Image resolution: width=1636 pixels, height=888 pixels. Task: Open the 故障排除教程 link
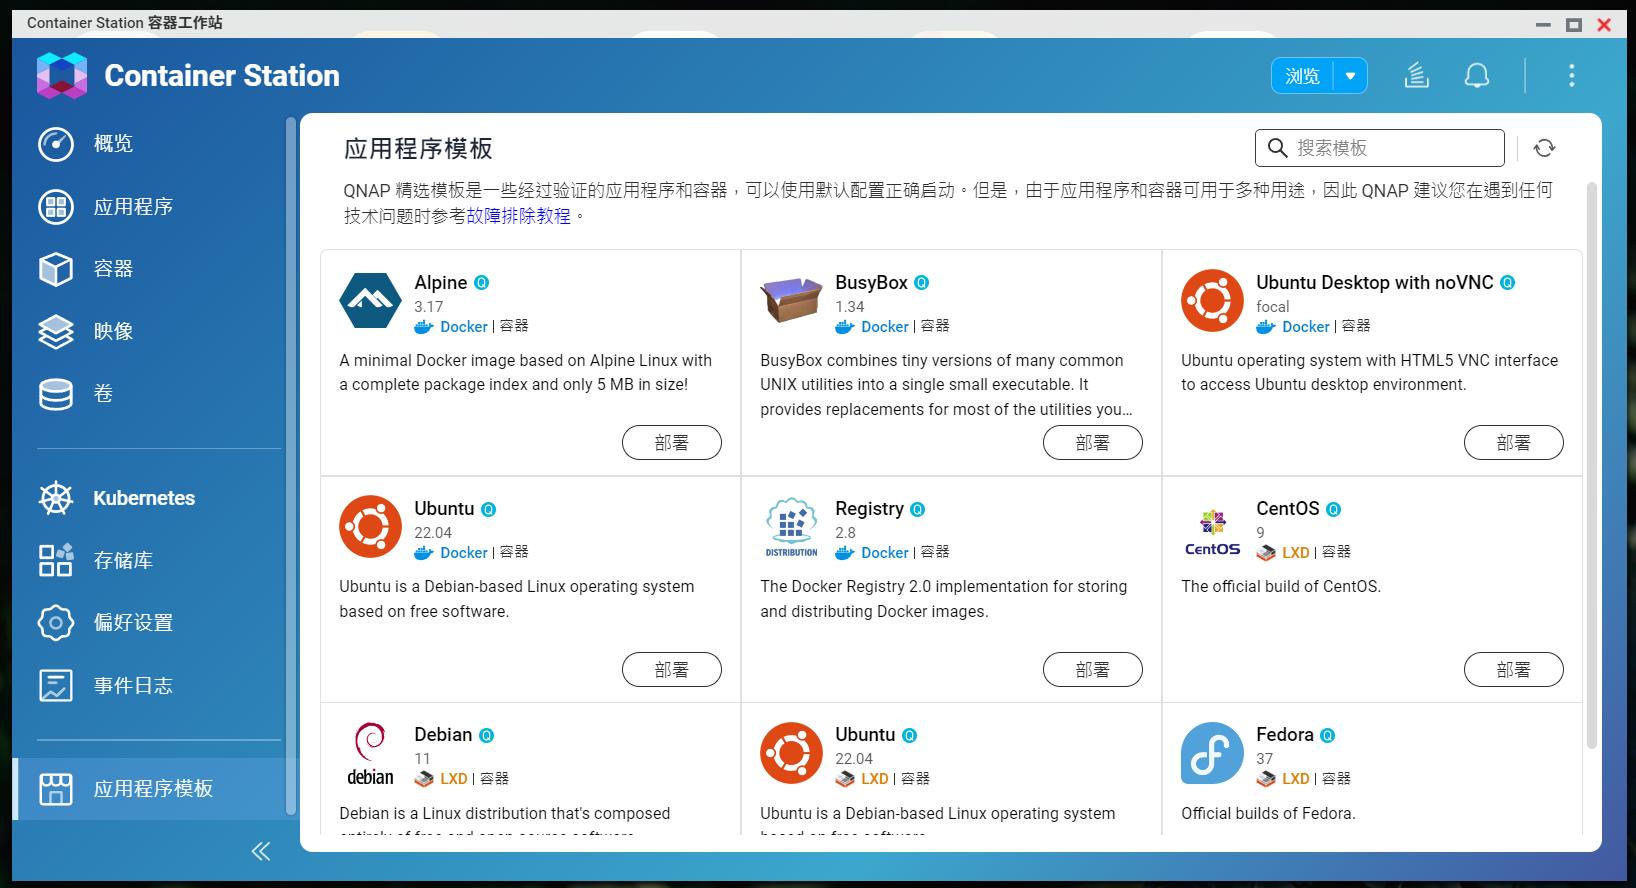coord(518,215)
